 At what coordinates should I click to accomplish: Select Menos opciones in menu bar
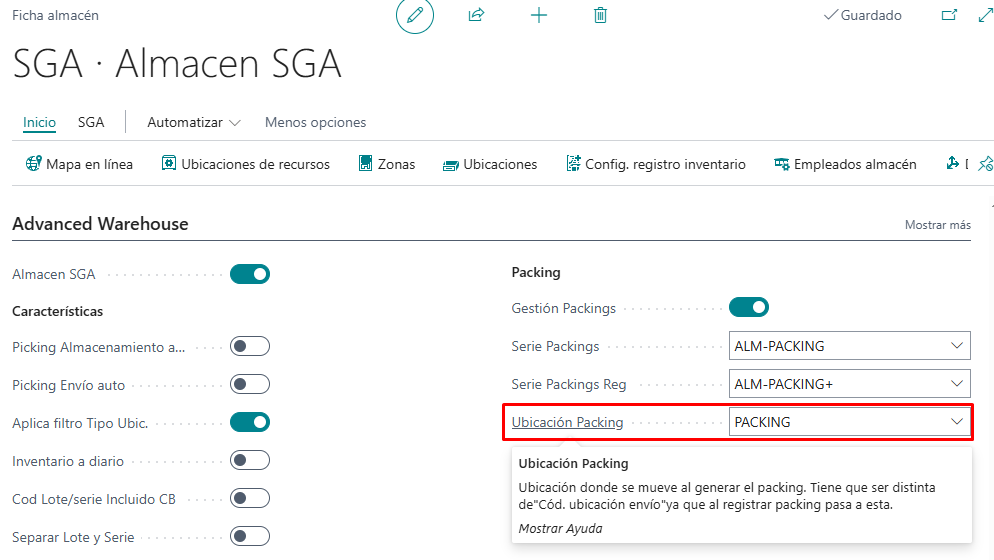(x=315, y=122)
